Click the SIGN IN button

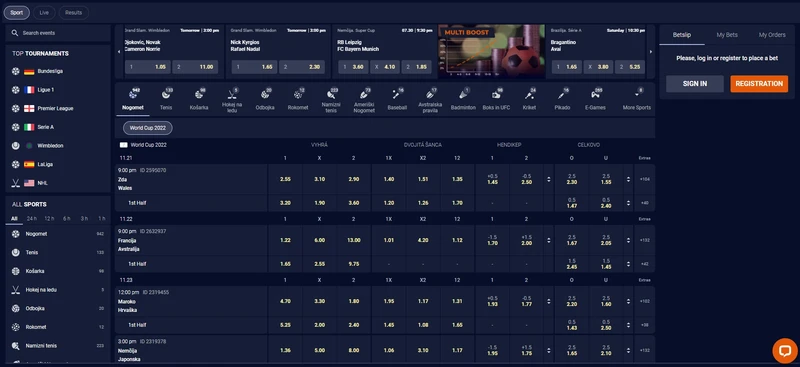tap(694, 84)
